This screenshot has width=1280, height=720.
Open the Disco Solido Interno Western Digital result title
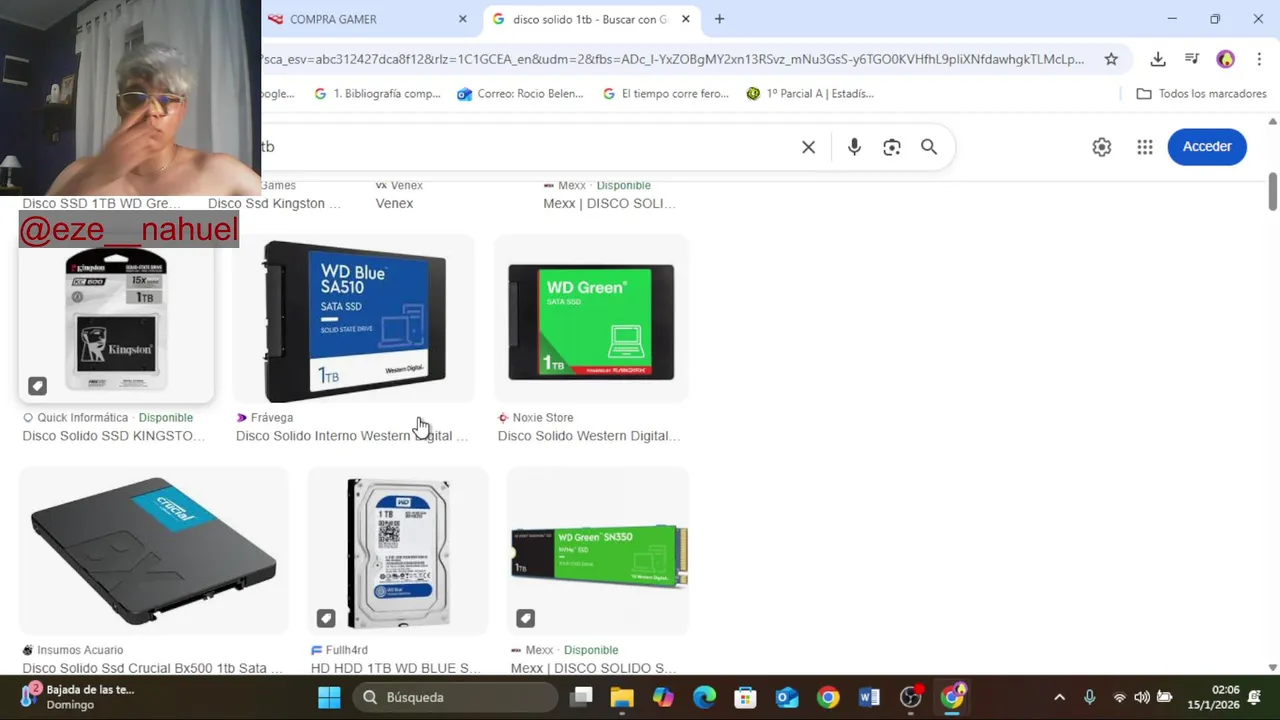(x=352, y=436)
